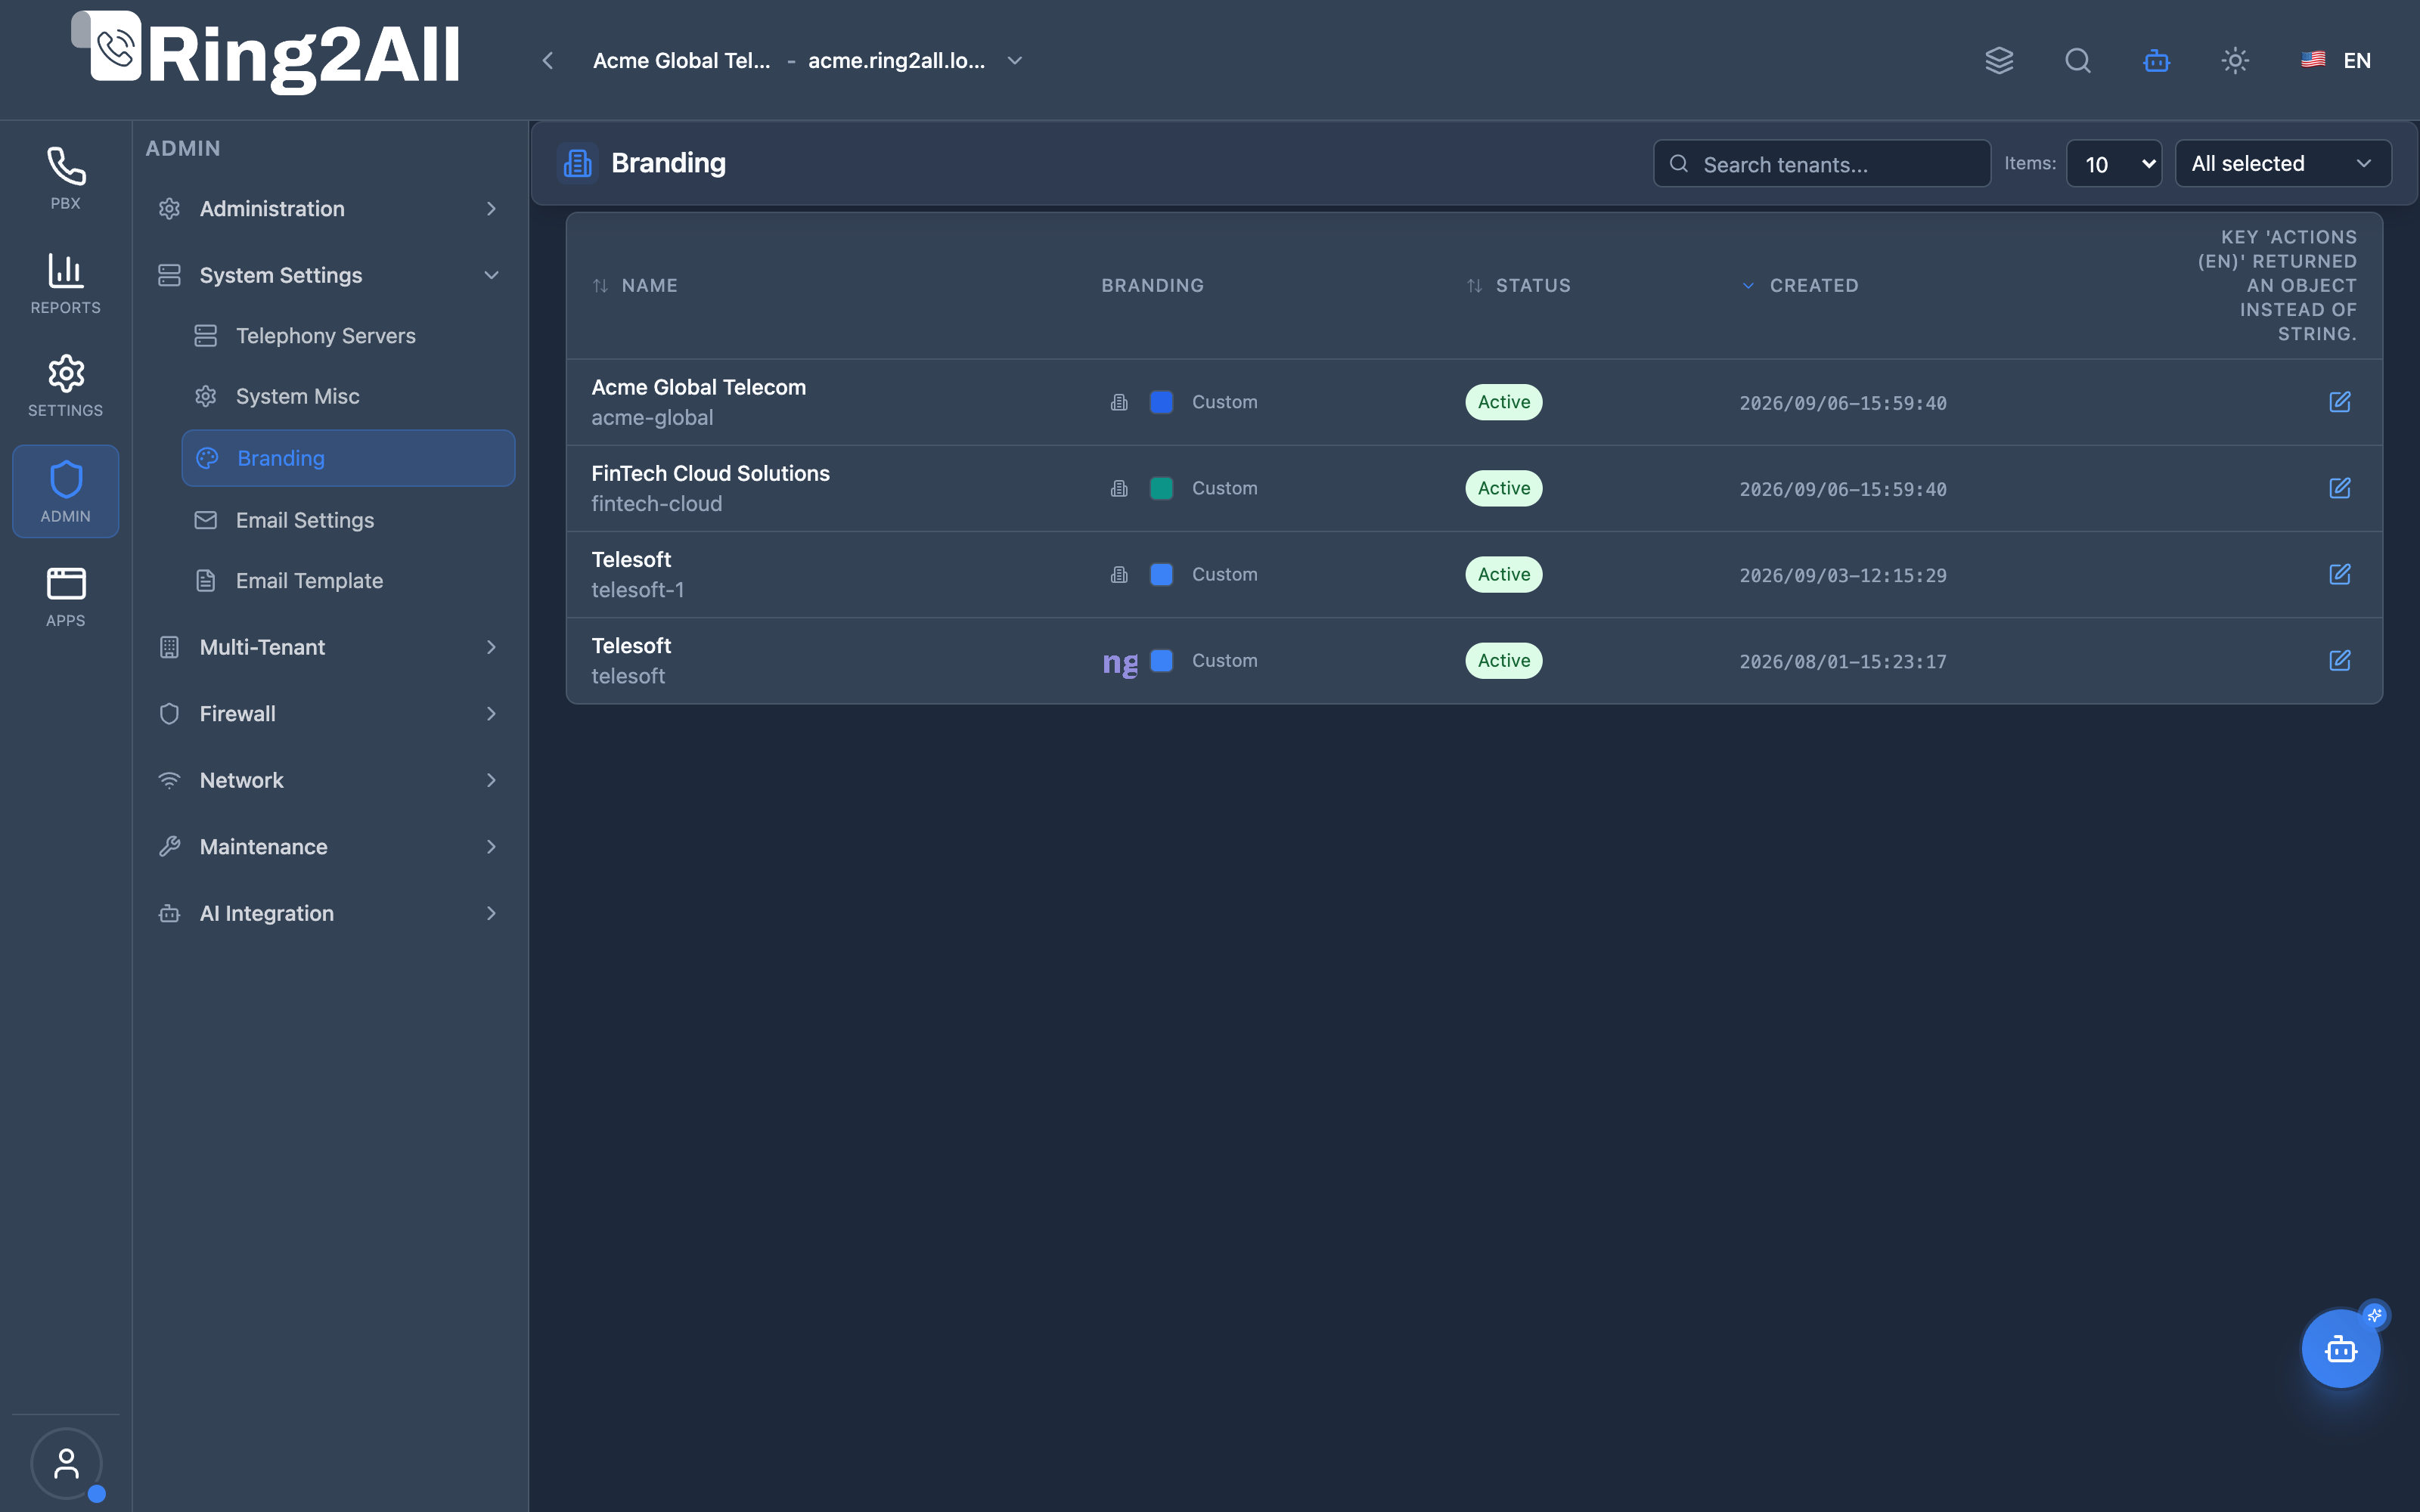The width and height of the screenshot is (2420, 1512).
Task: Open Email Settings page
Action: pyautogui.click(x=348, y=520)
